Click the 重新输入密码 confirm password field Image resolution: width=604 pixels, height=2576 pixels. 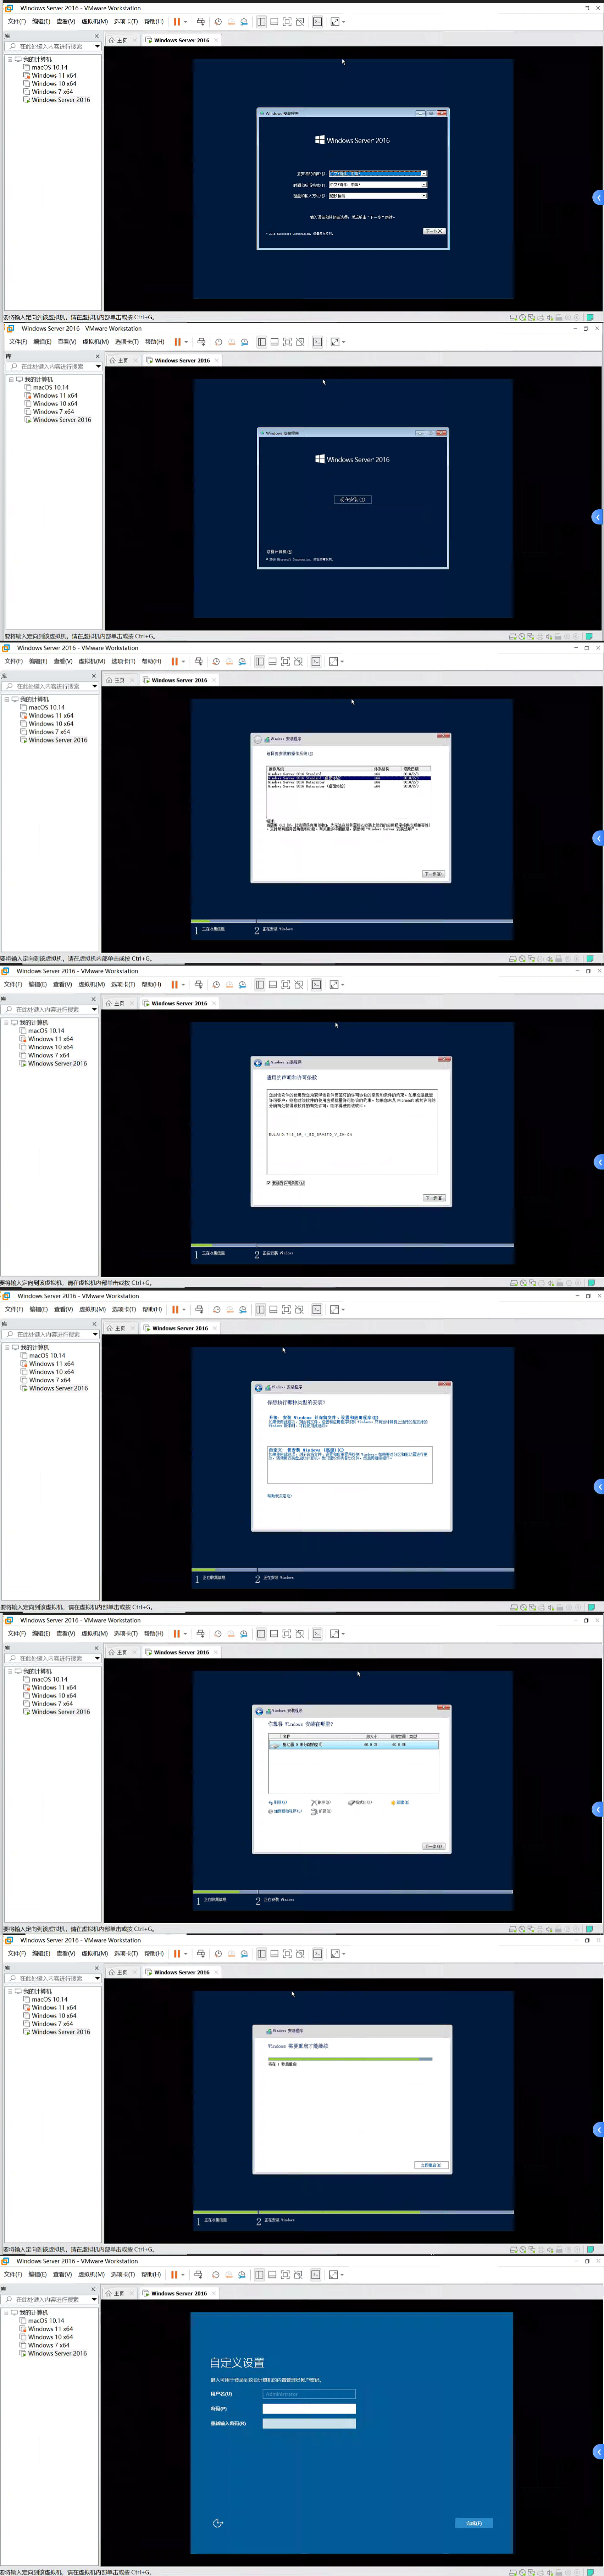(x=309, y=2424)
